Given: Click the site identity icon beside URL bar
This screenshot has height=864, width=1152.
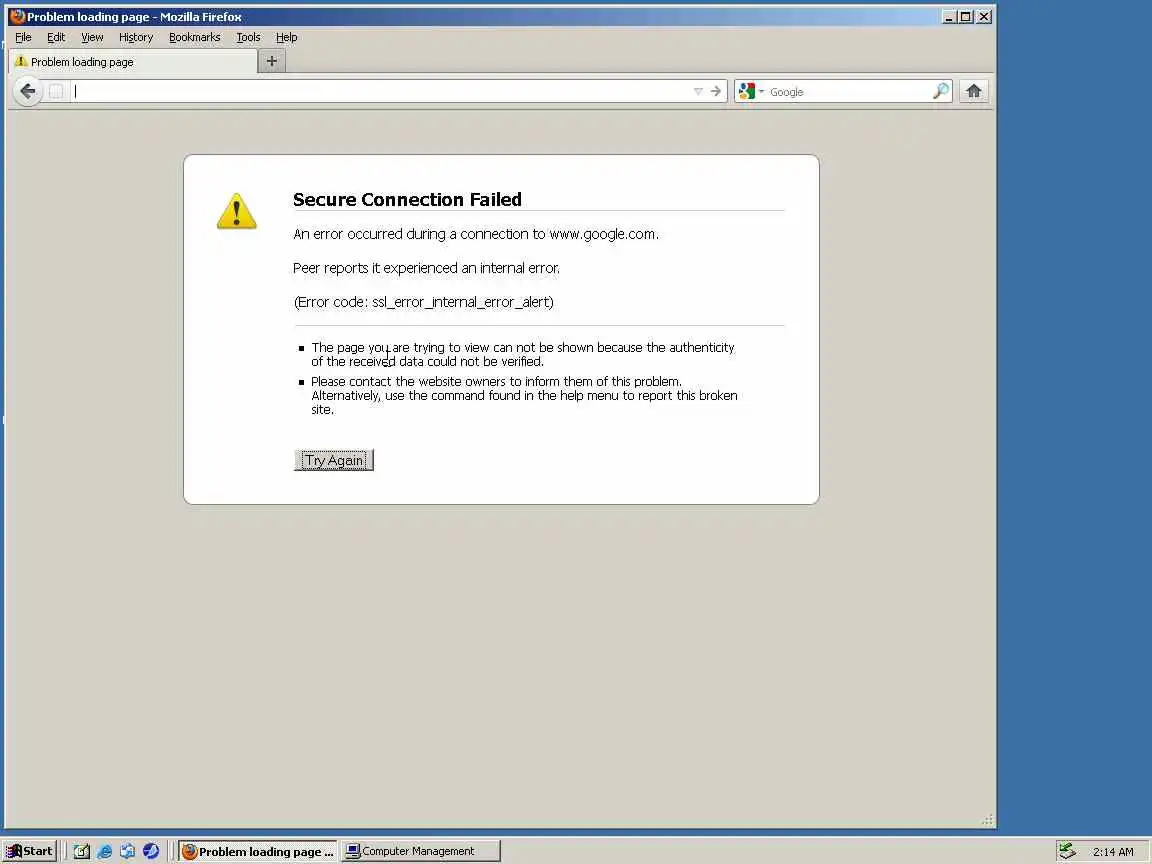Looking at the screenshot, I should pyautogui.click(x=56, y=91).
